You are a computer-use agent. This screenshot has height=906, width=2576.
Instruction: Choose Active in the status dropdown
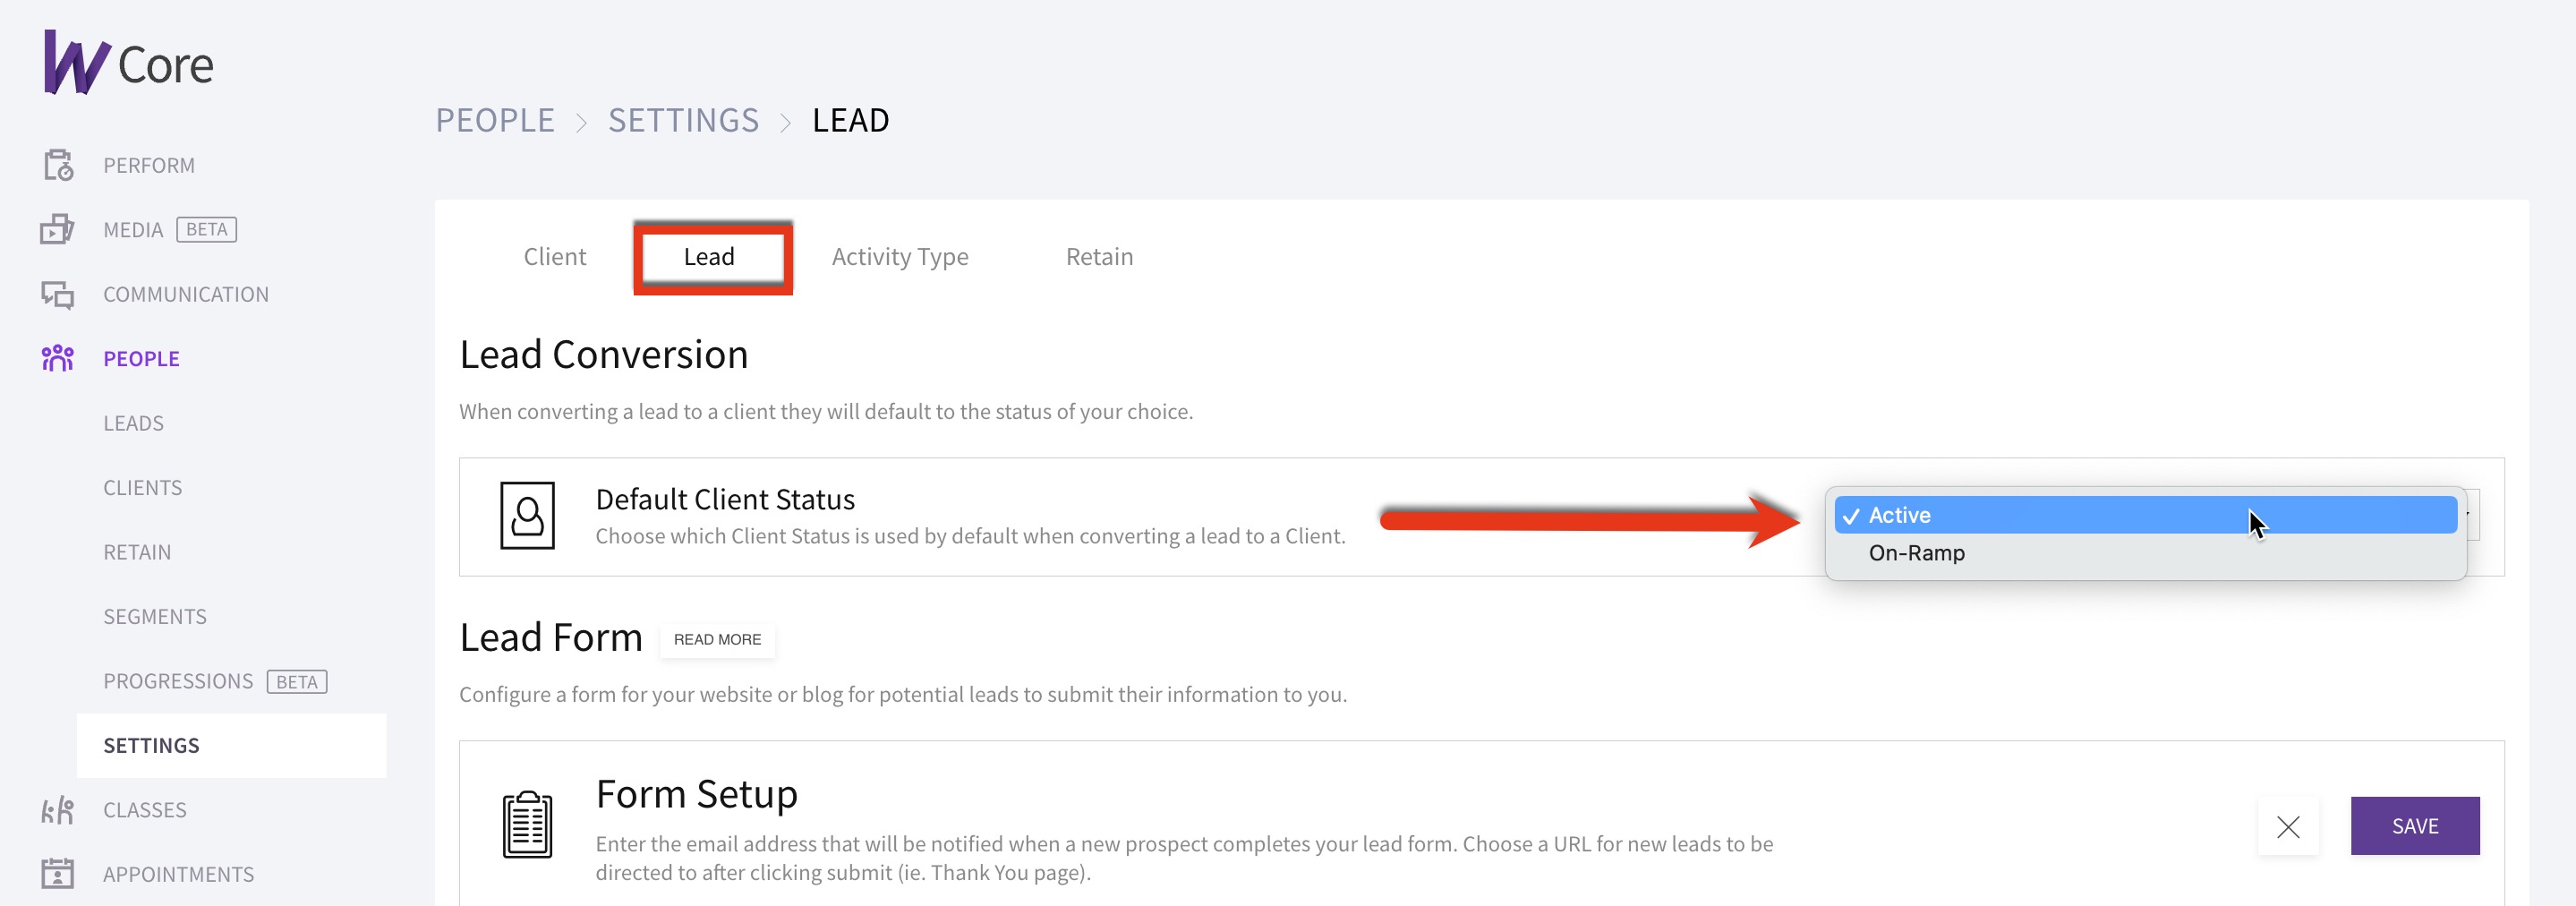tap(2145, 515)
